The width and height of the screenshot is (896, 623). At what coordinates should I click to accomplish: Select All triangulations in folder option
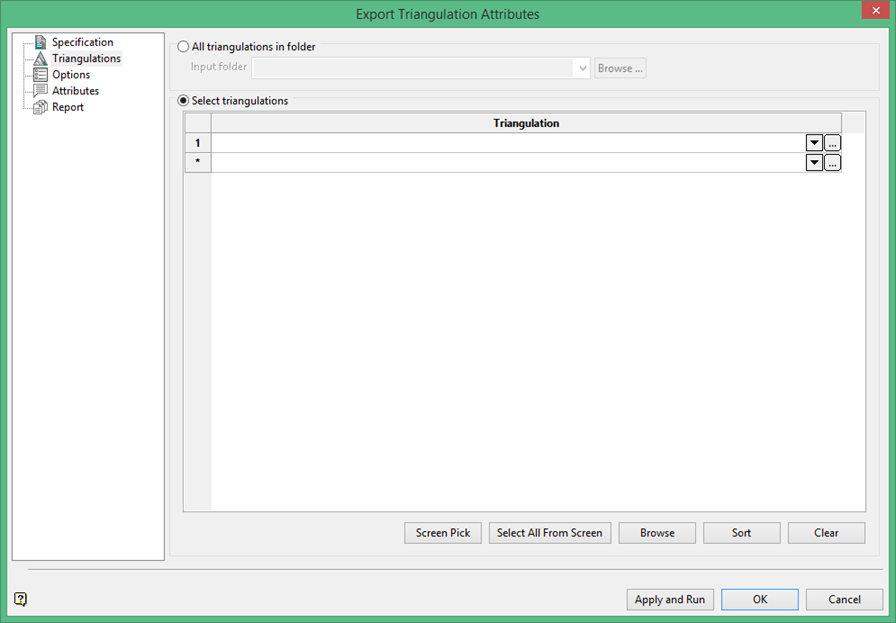[x=183, y=47]
